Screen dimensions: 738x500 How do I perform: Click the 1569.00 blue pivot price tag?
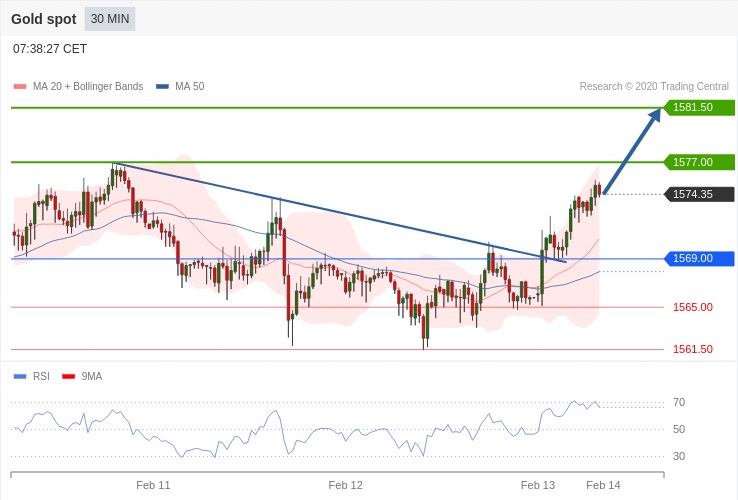click(699, 258)
